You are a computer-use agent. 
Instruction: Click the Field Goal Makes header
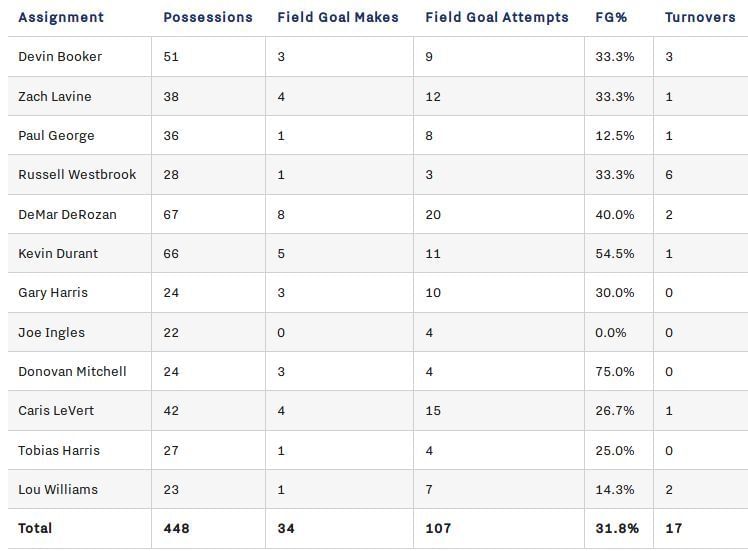click(x=338, y=17)
